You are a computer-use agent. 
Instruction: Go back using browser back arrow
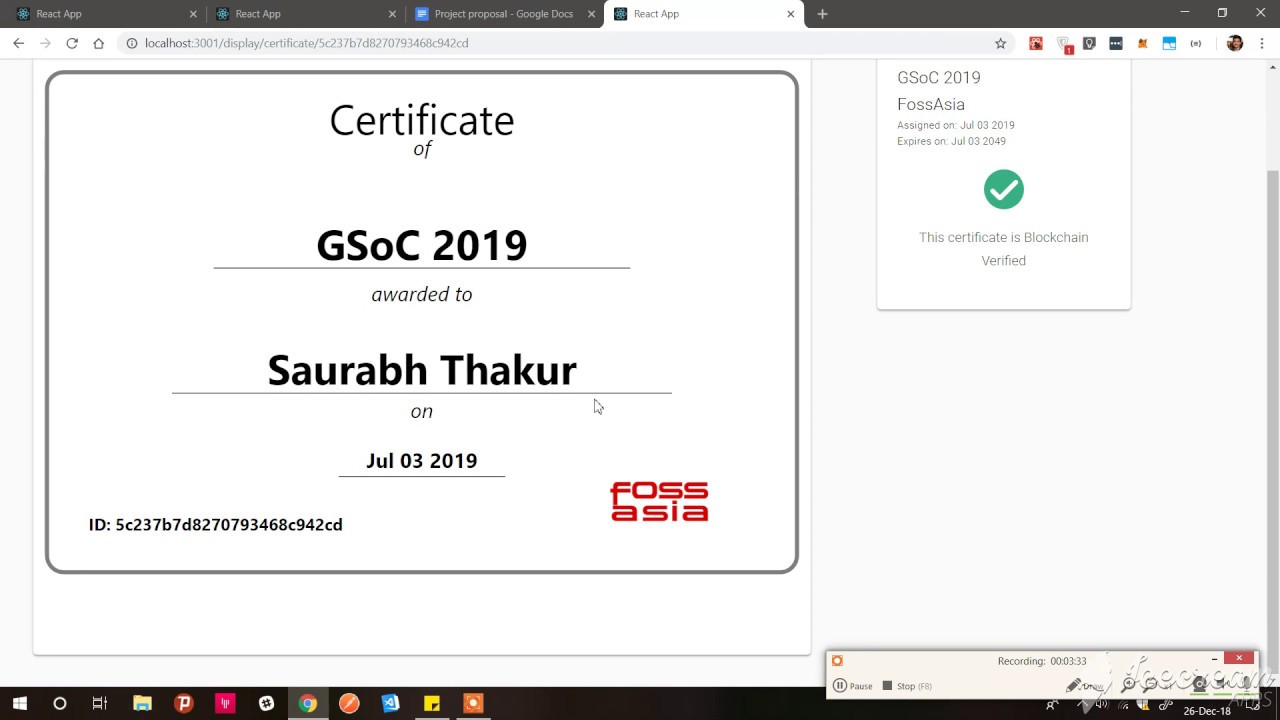[18, 43]
